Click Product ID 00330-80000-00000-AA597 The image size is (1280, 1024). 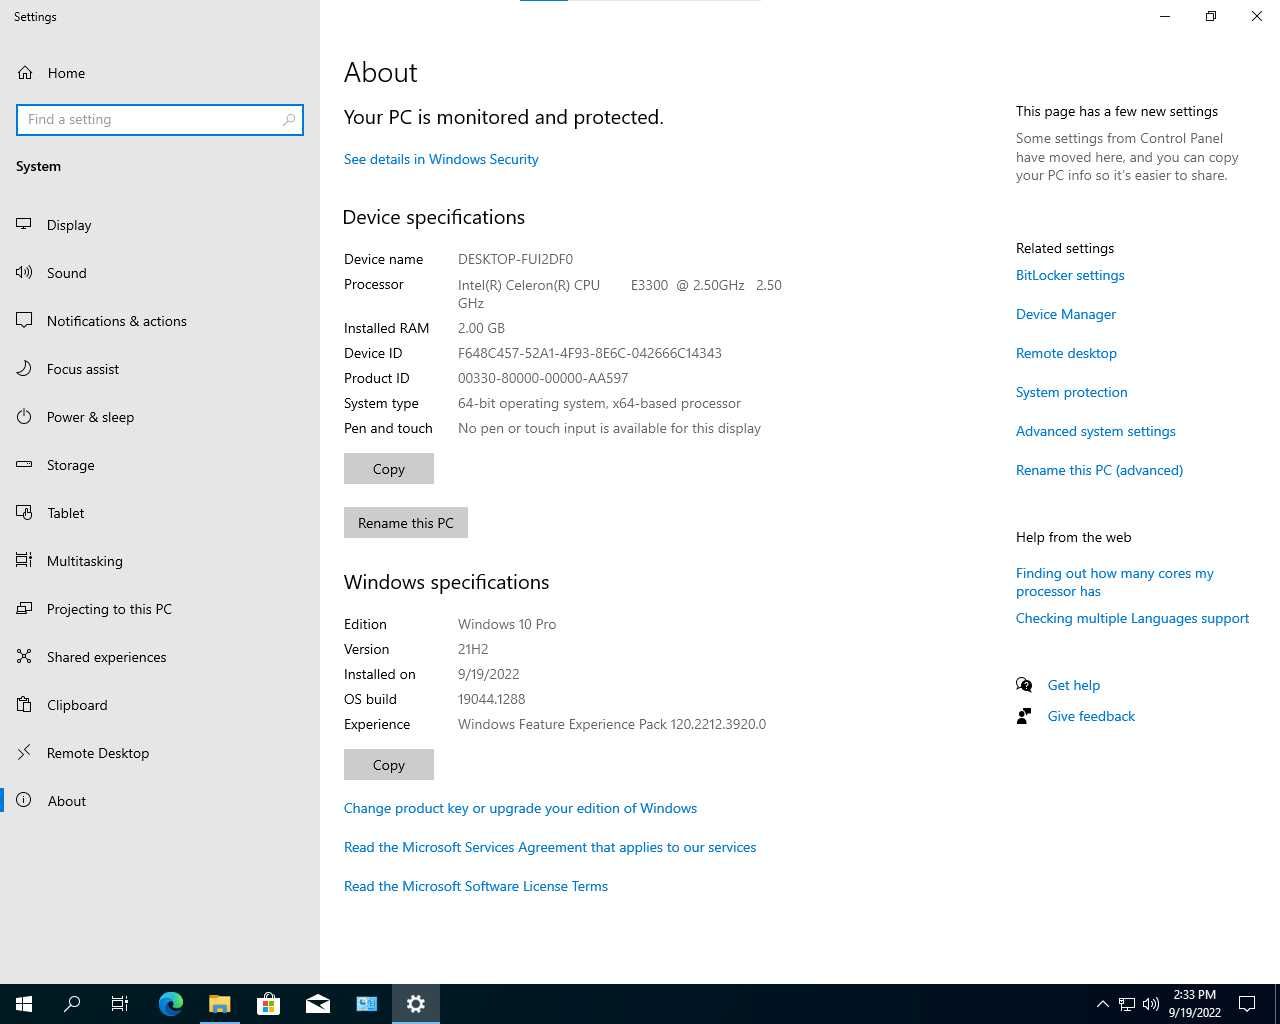coord(543,378)
